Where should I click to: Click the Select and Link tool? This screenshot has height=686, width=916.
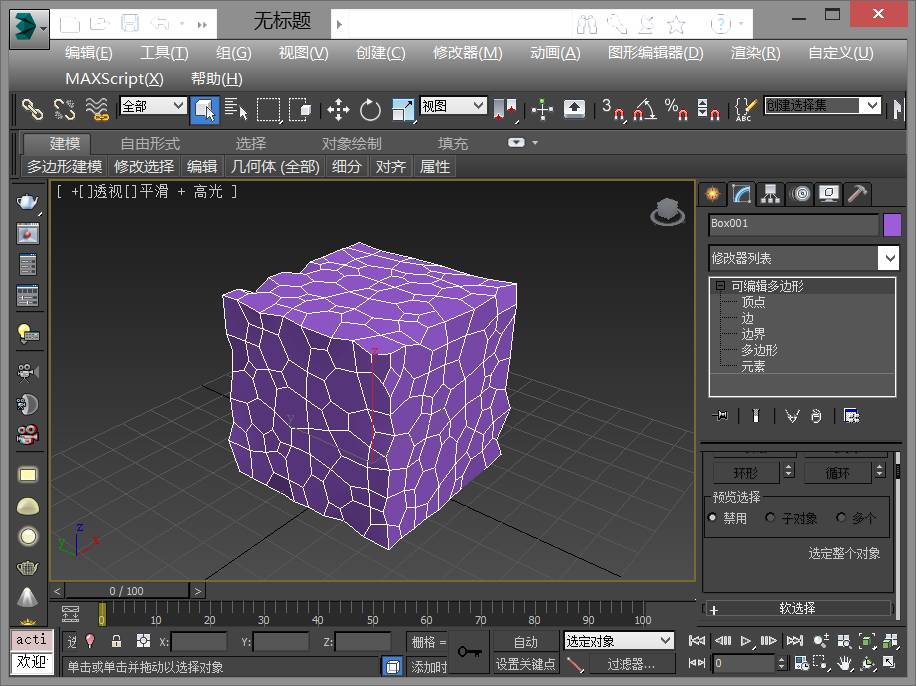[32, 109]
